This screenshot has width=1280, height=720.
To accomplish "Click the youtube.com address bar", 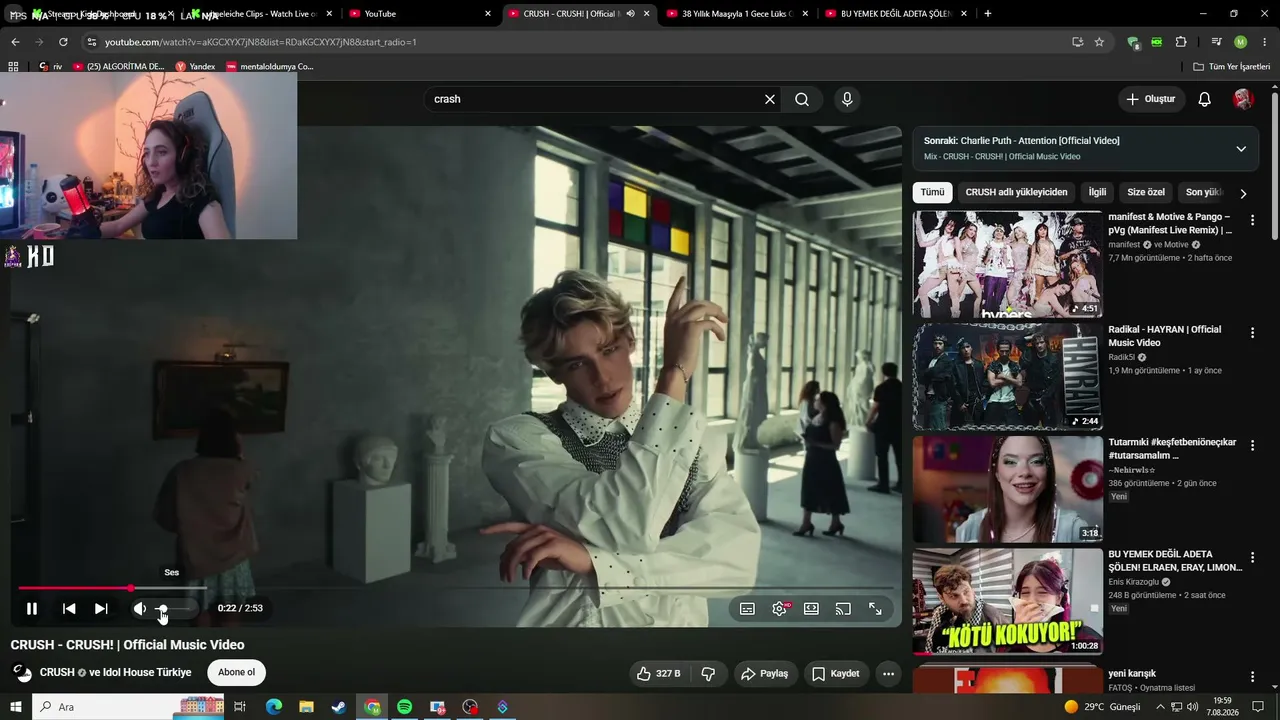I will coord(580,42).
